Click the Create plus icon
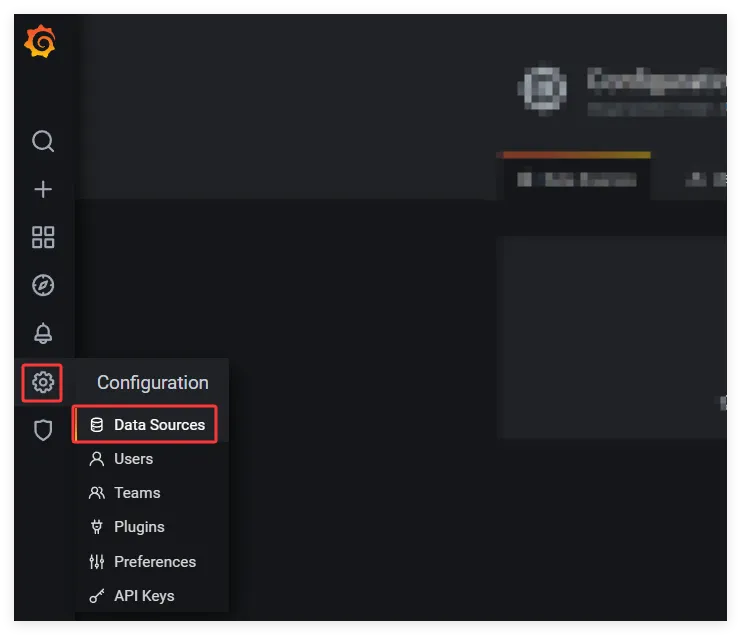This screenshot has height=635, width=741. point(43,189)
